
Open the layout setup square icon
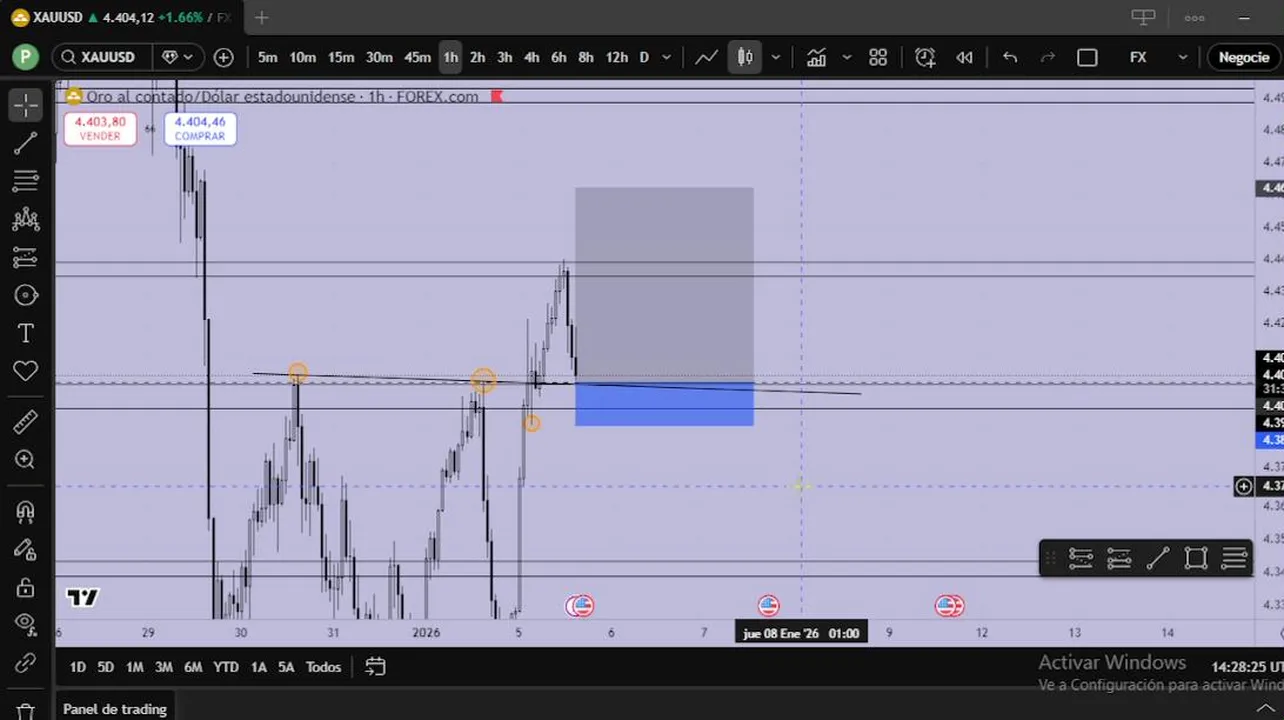[x=1087, y=57]
